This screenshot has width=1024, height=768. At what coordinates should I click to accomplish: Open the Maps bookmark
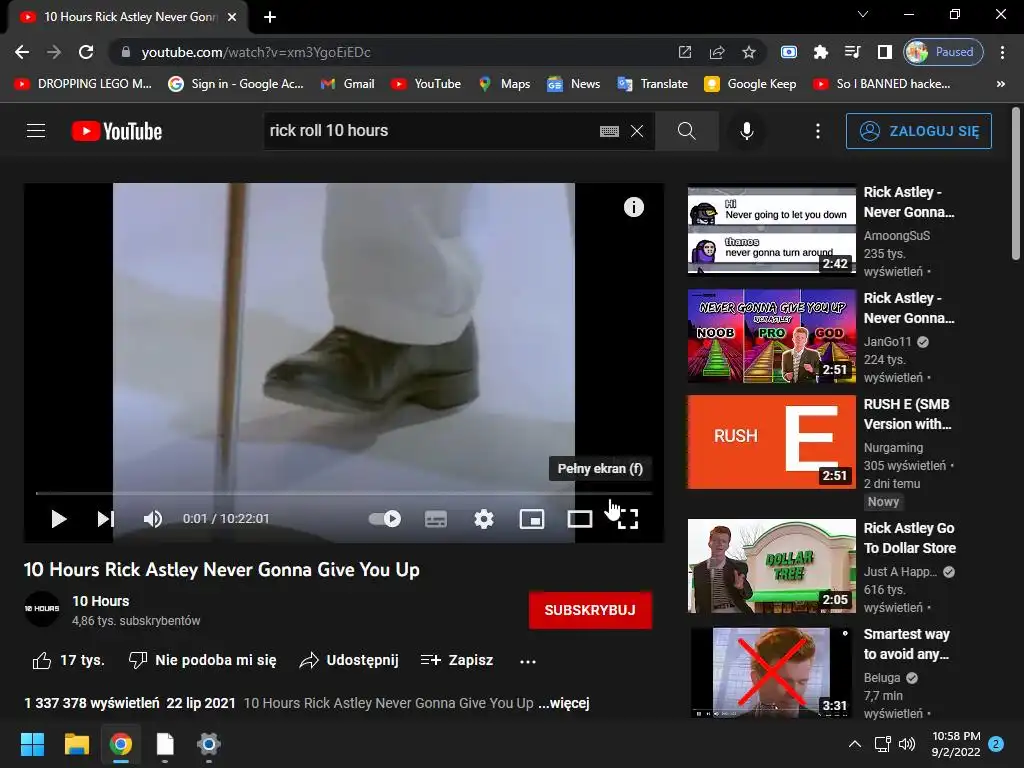pyautogui.click(x=504, y=84)
